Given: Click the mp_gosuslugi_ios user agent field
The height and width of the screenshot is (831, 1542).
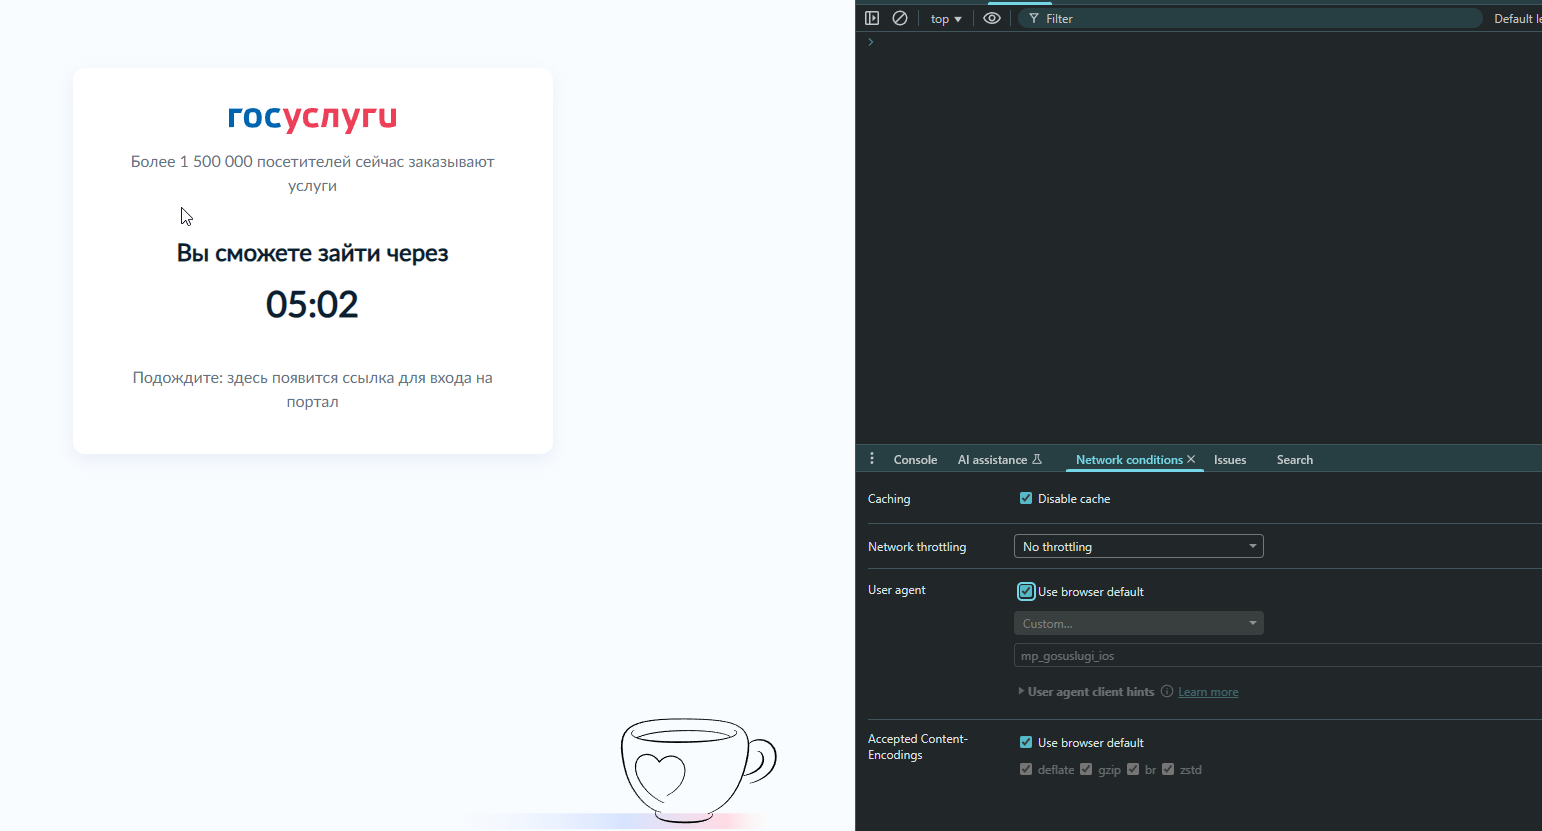Looking at the screenshot, I should click(1278, 655).
